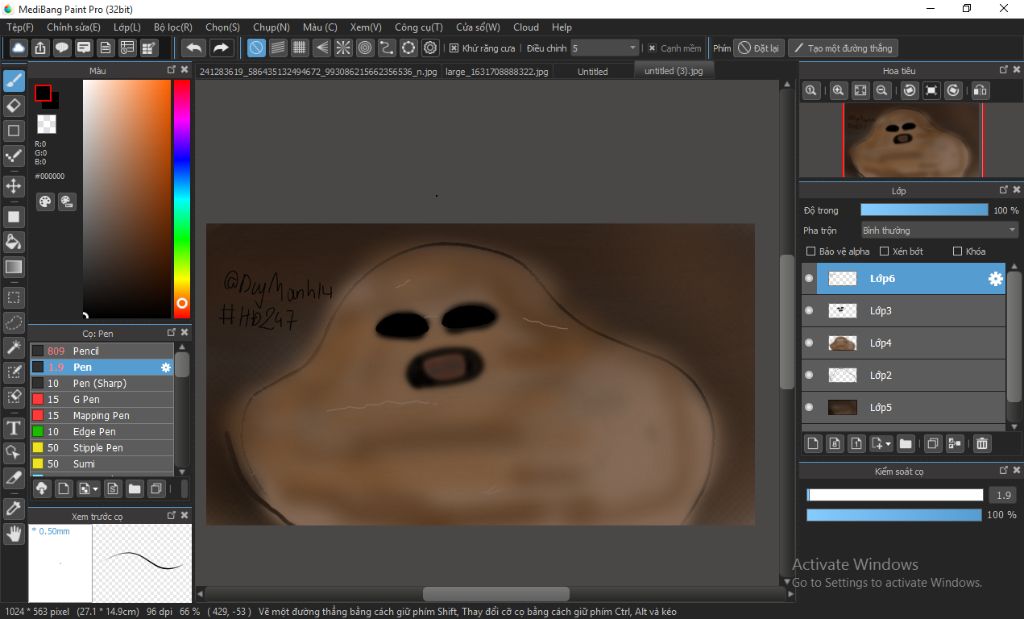
Task: Select the G Pen brush
Action: pos(102,399)
